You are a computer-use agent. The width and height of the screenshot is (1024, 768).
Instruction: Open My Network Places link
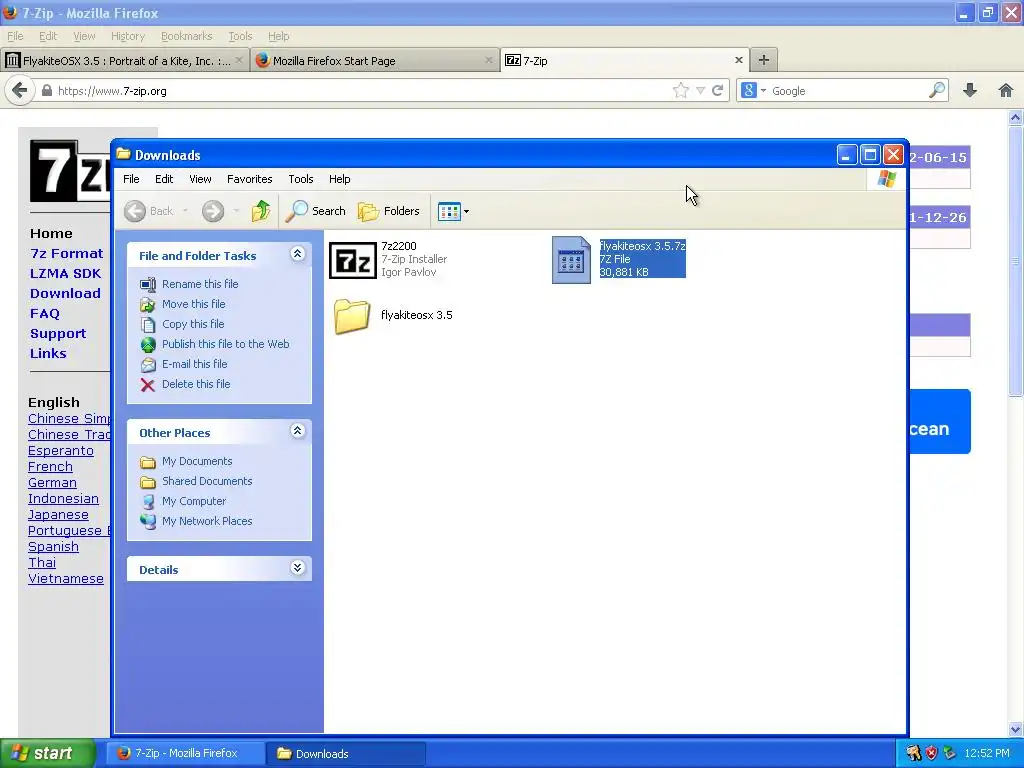[207, 521]
